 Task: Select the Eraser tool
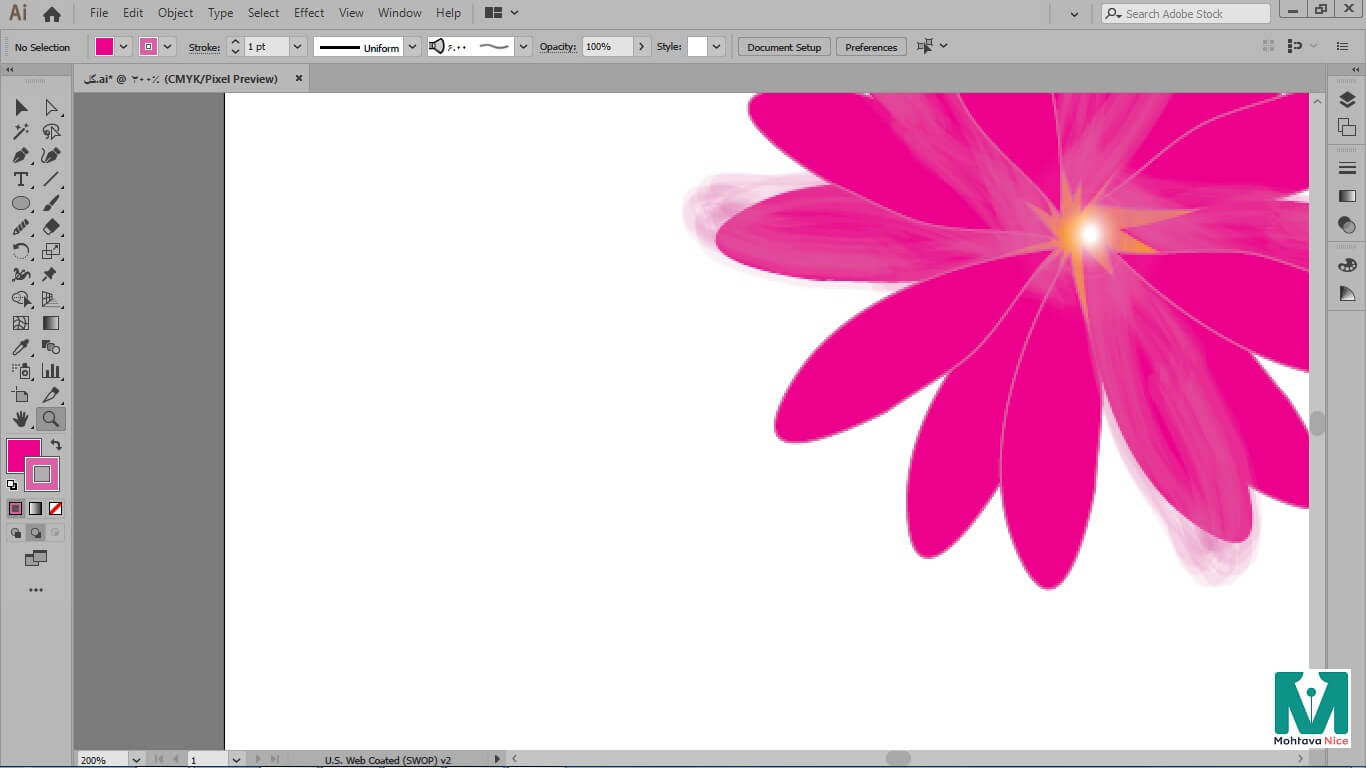[51, 228]
